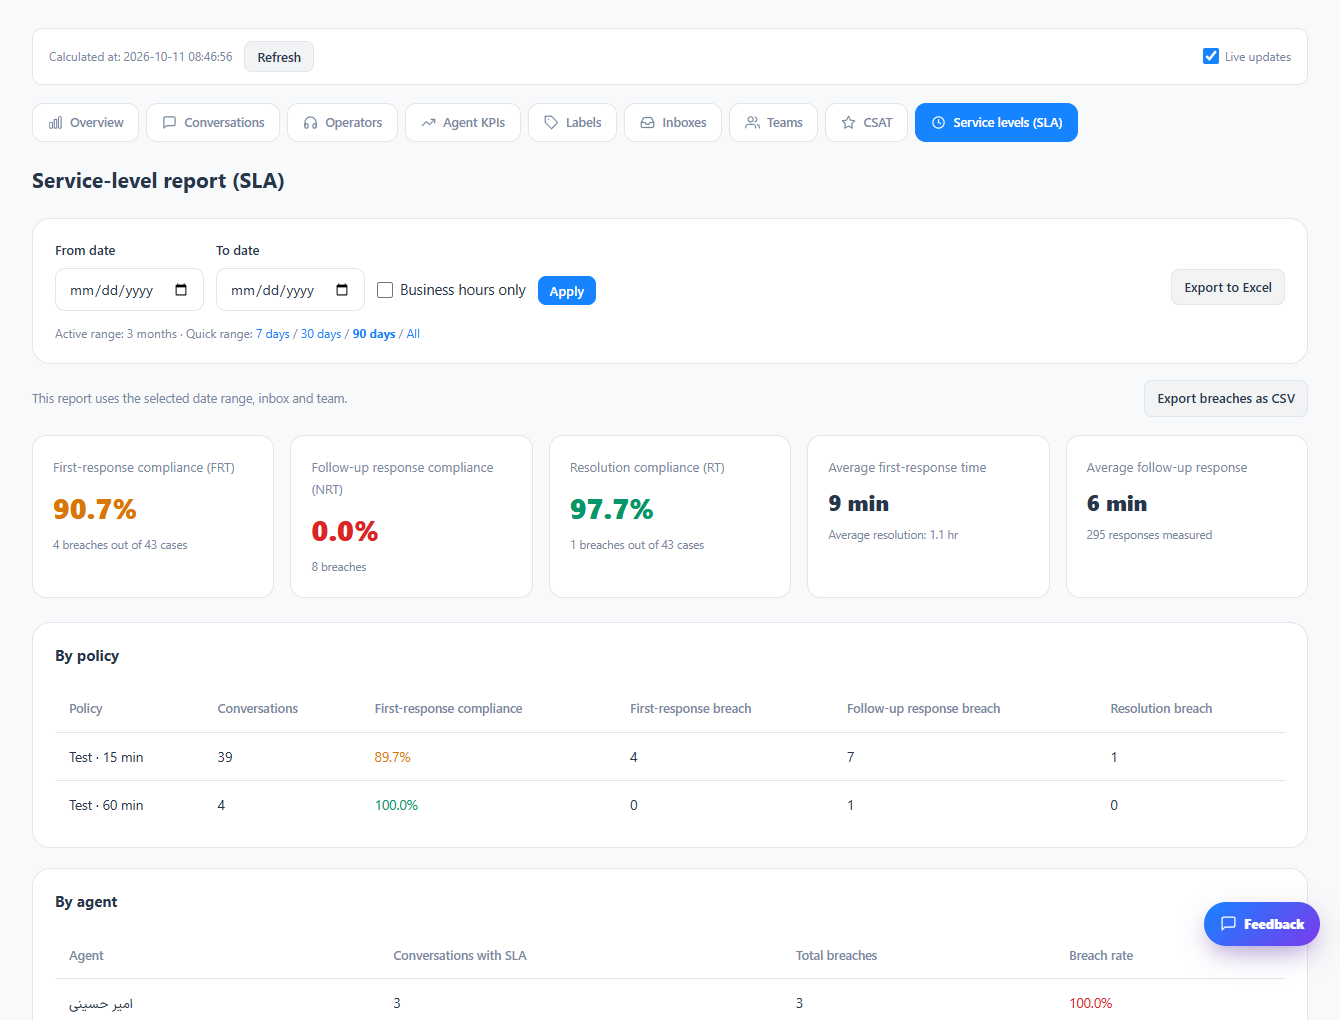Click the Apply button
Screen dimensions: 1340x1020
pyautogui.click(x=567, y=291)
